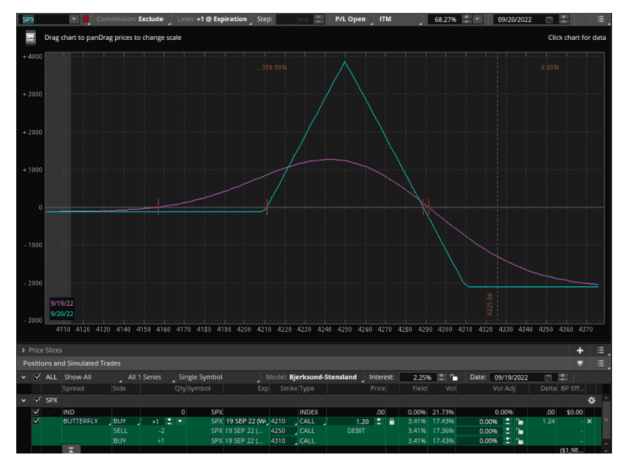Click the SPX symbol input field
Viewport: 625px width, 465px height.
[45, 19]
